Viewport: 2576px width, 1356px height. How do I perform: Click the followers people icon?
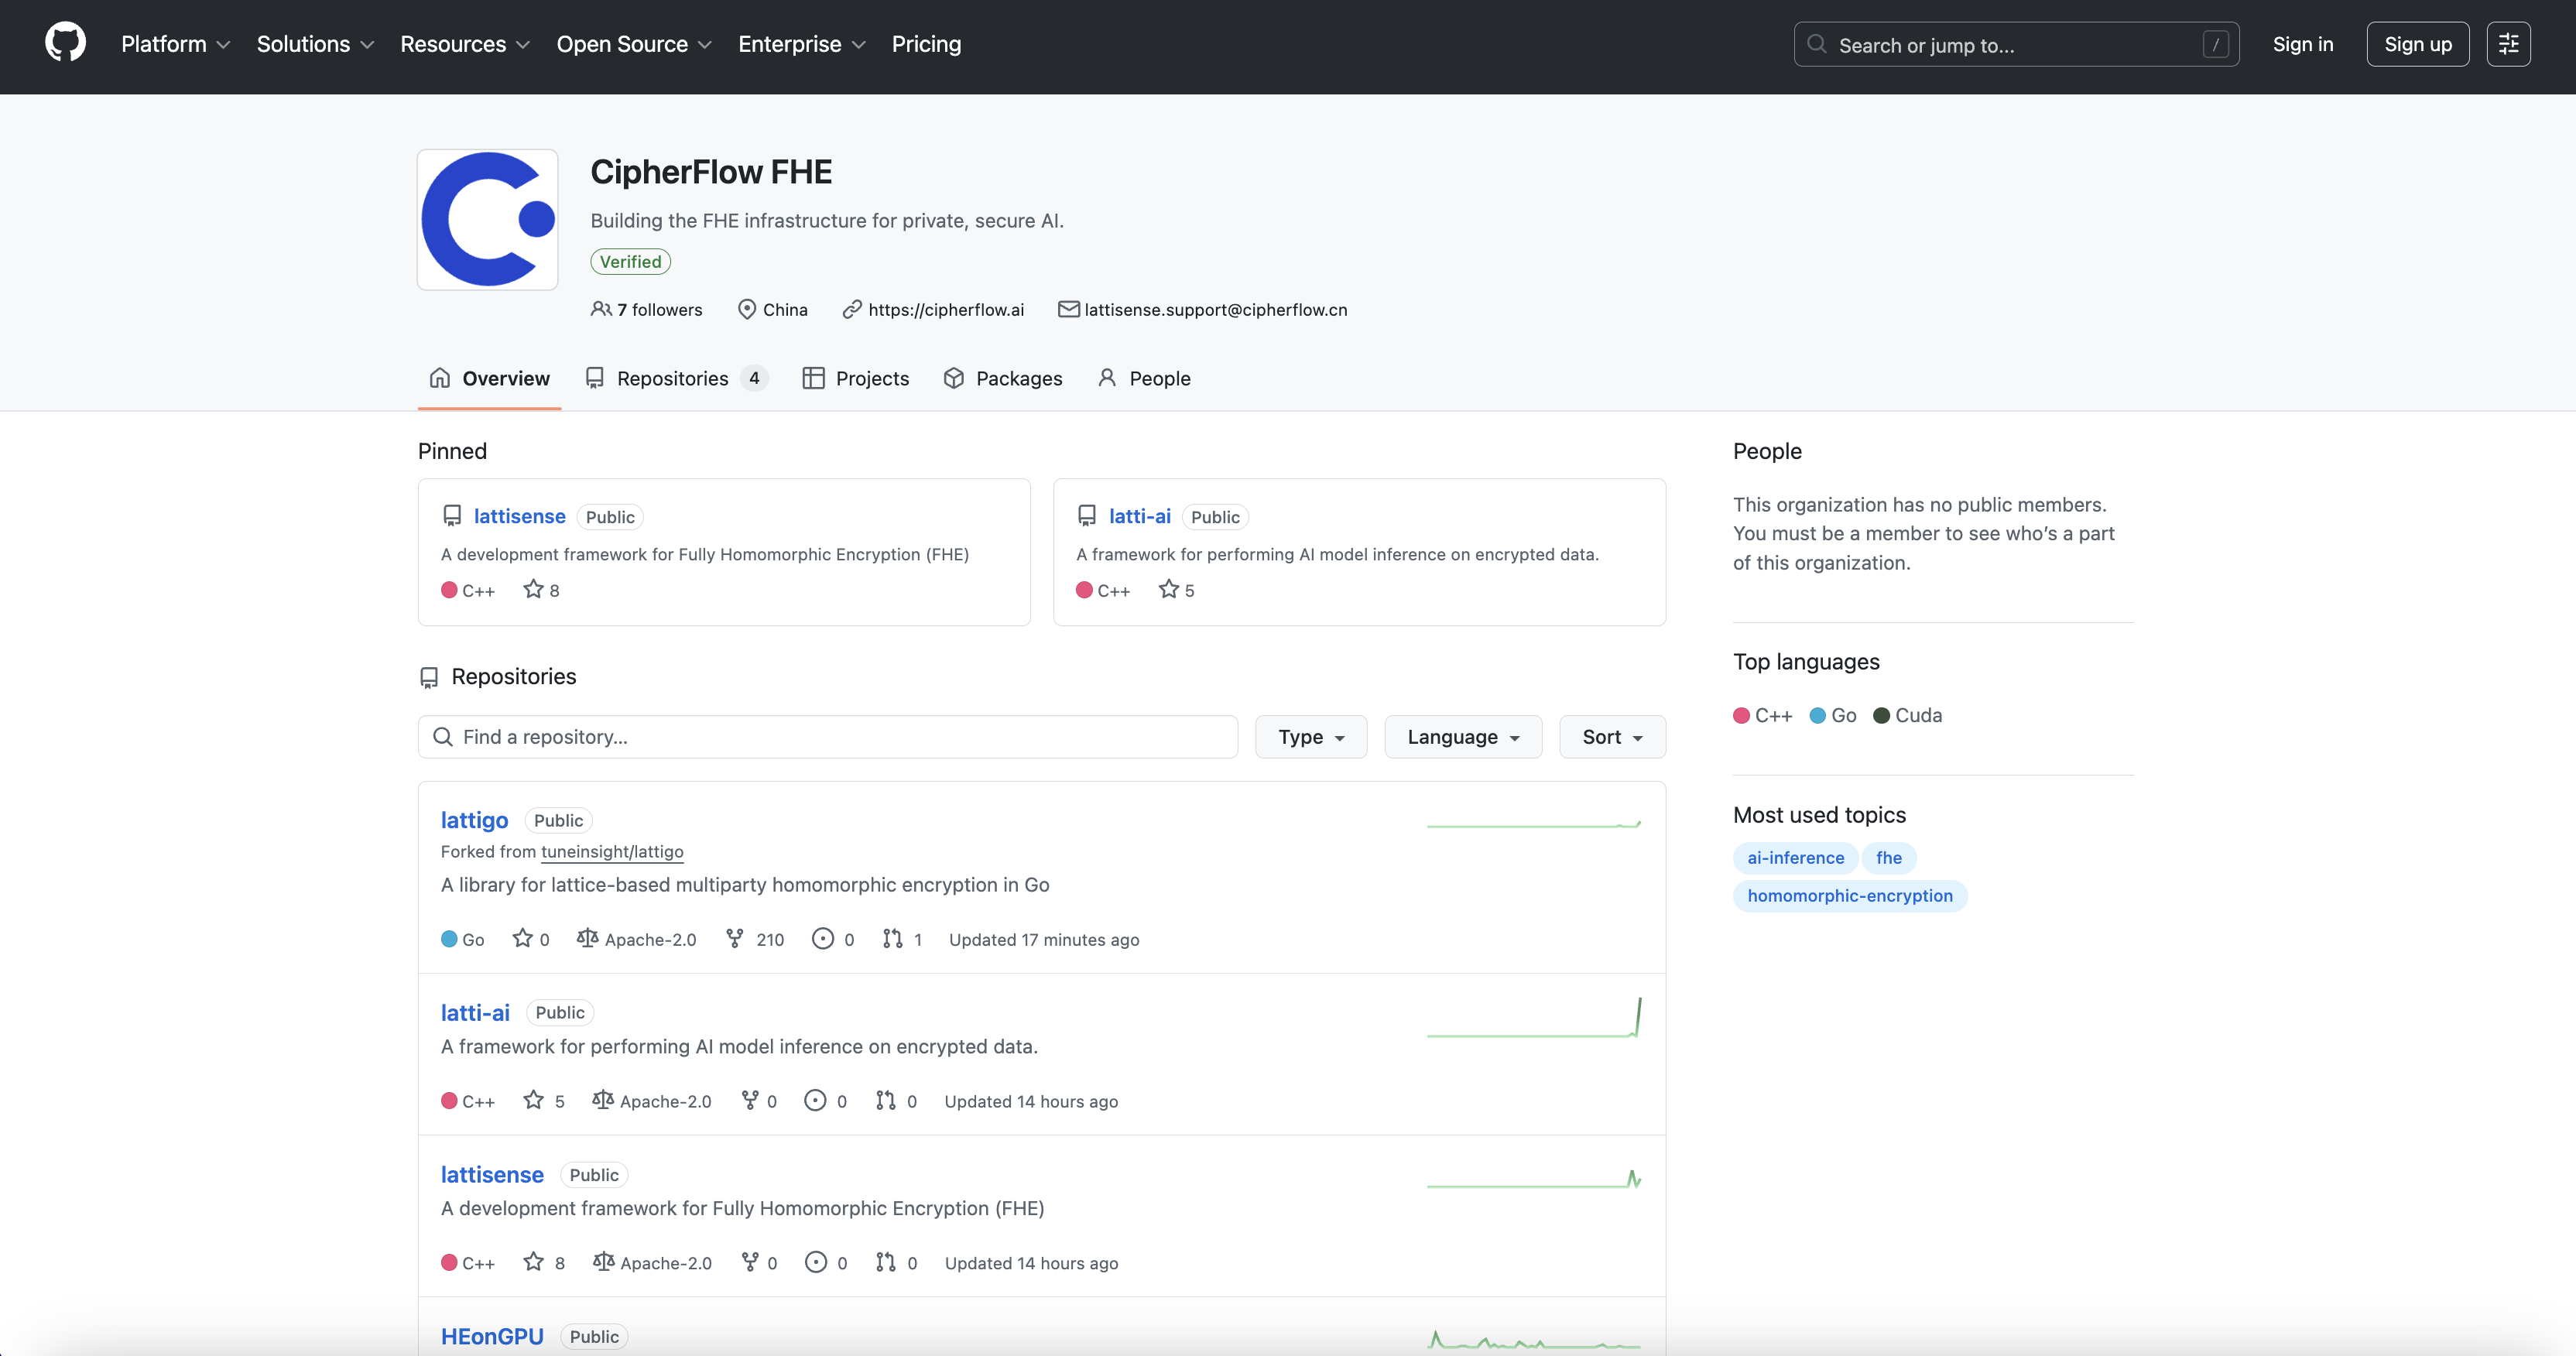tap(601, 309)
